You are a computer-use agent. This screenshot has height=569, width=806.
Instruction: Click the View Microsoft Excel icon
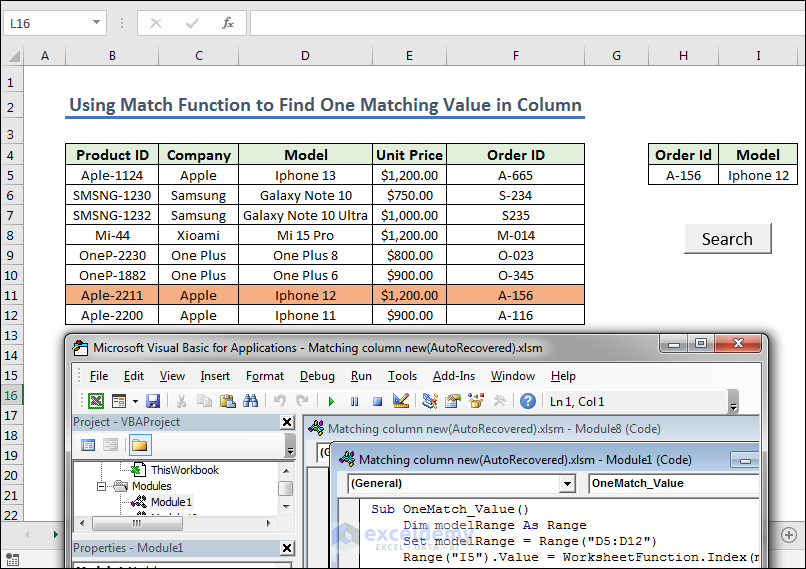click(95, 401)
